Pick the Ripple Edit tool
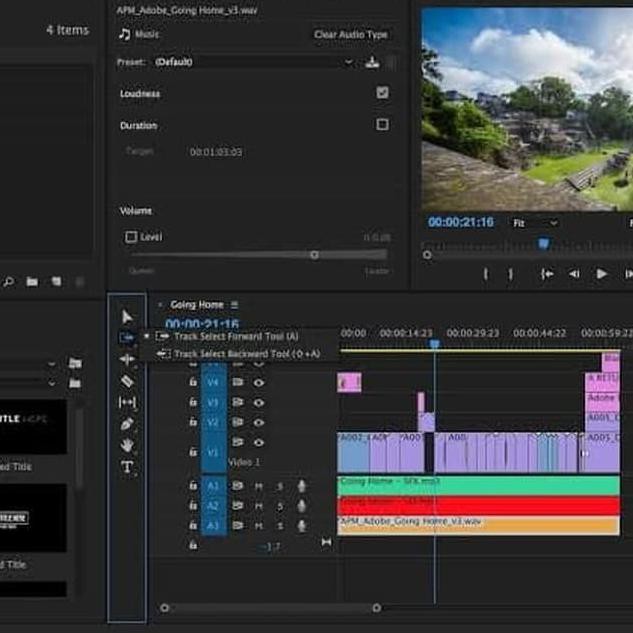 pyautogui.click(x=127, y=359)
